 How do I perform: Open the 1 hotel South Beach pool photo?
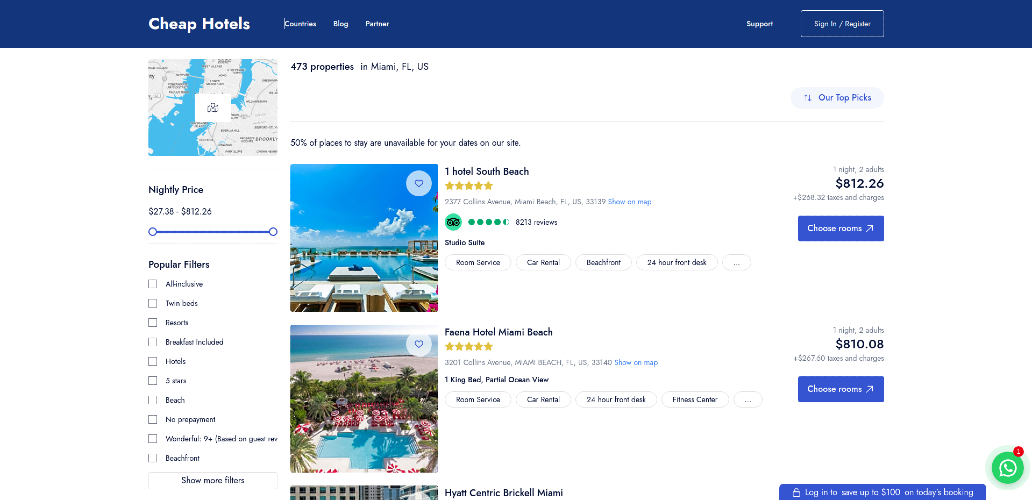tap(364, 238)
